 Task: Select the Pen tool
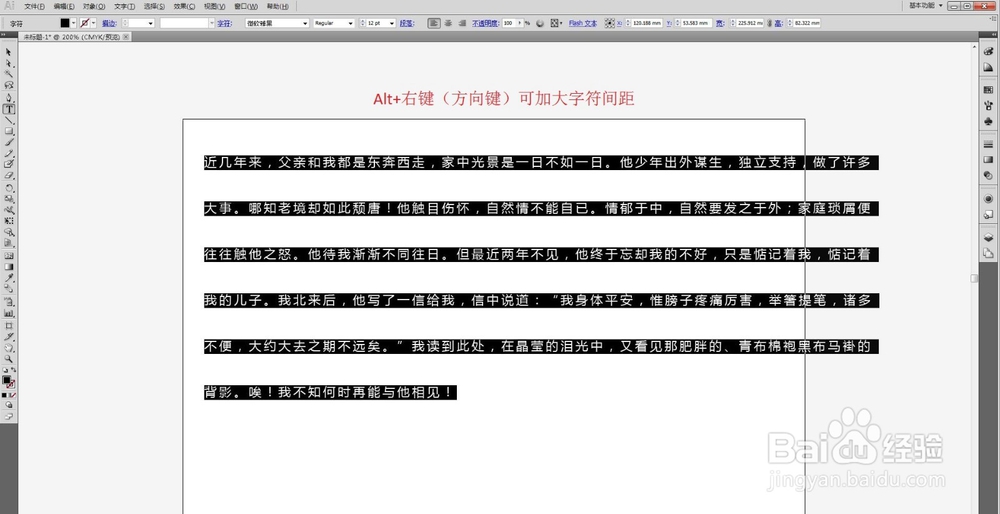coord(9,98)
